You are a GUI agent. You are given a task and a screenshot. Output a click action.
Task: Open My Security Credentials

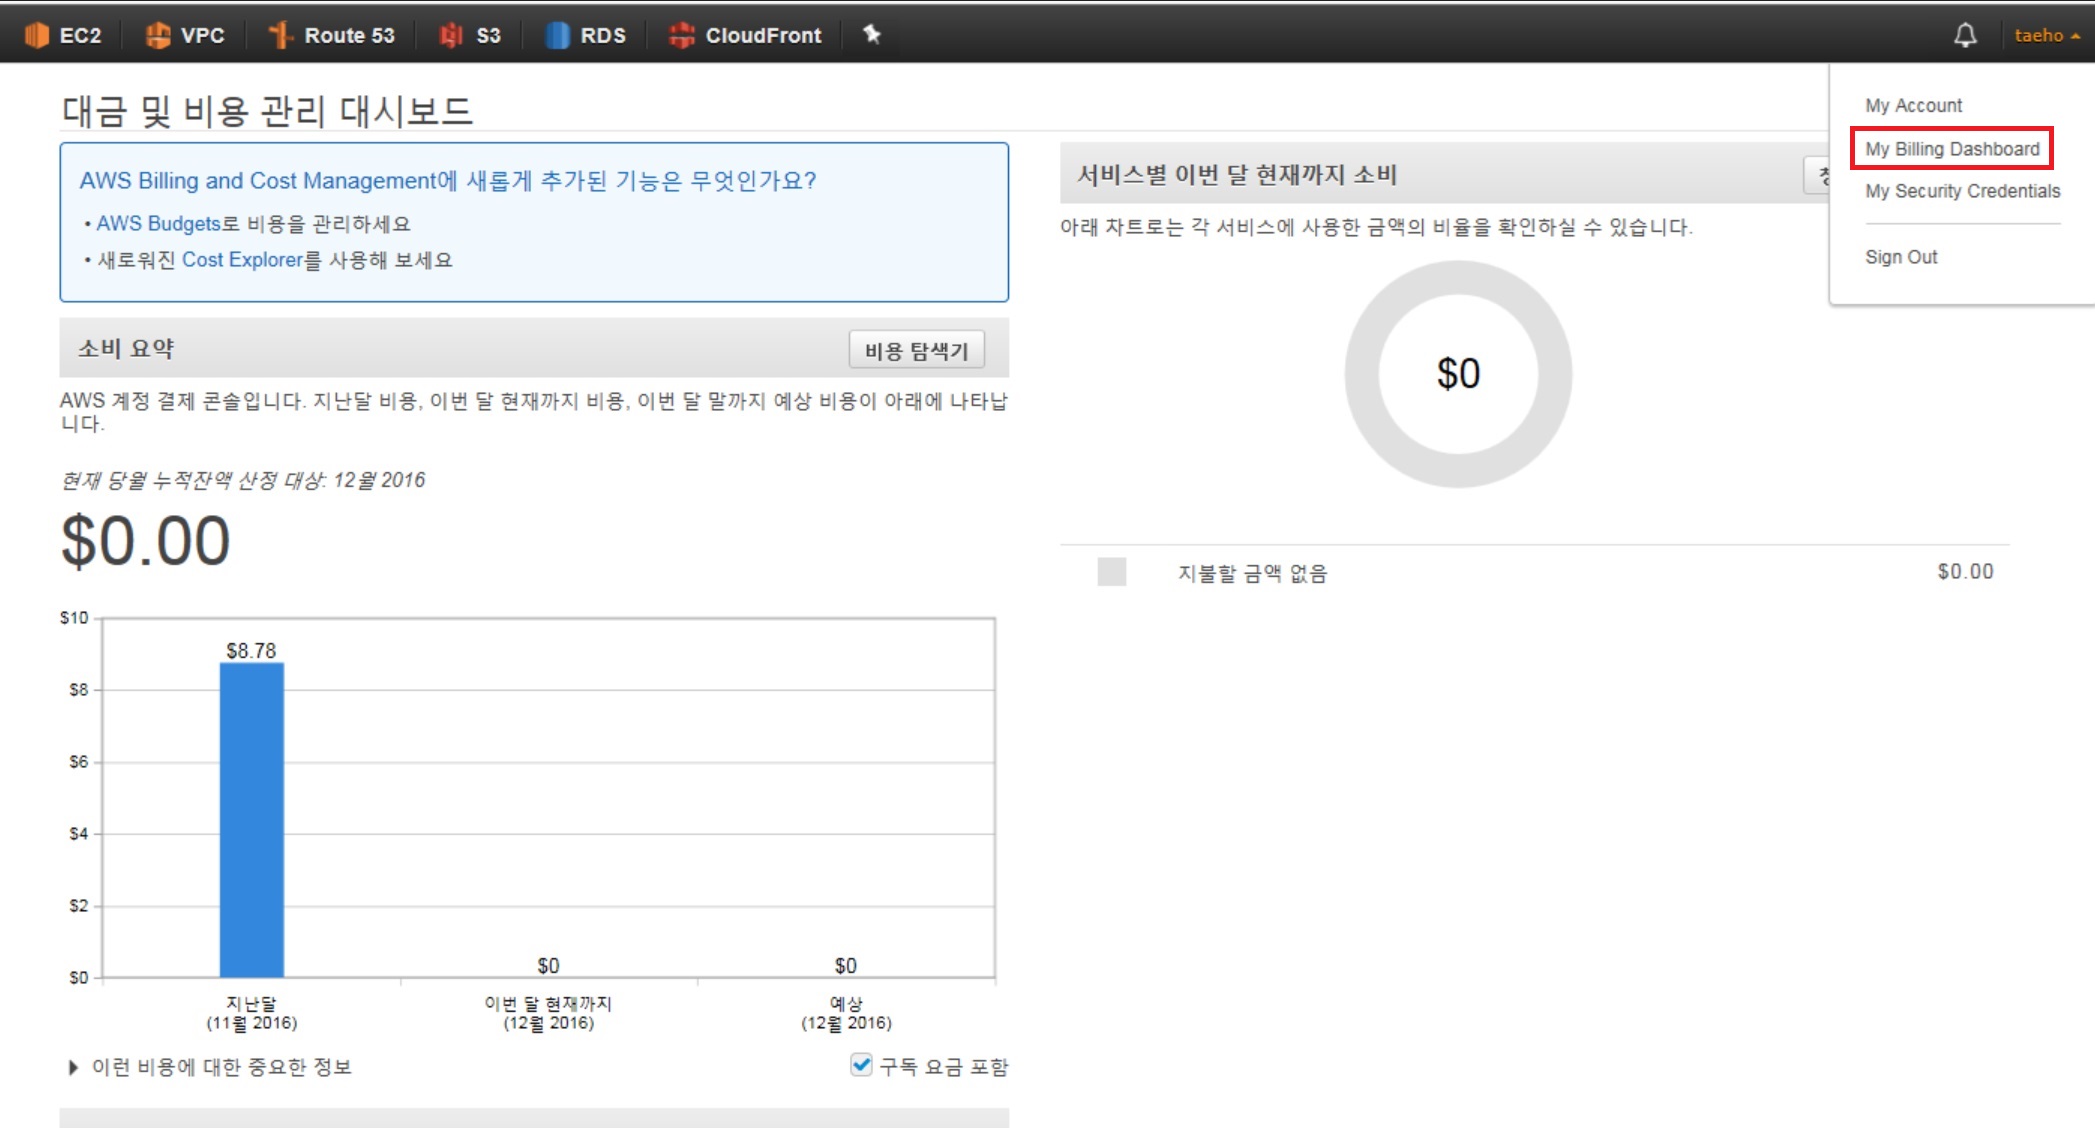coord(1962,191)
